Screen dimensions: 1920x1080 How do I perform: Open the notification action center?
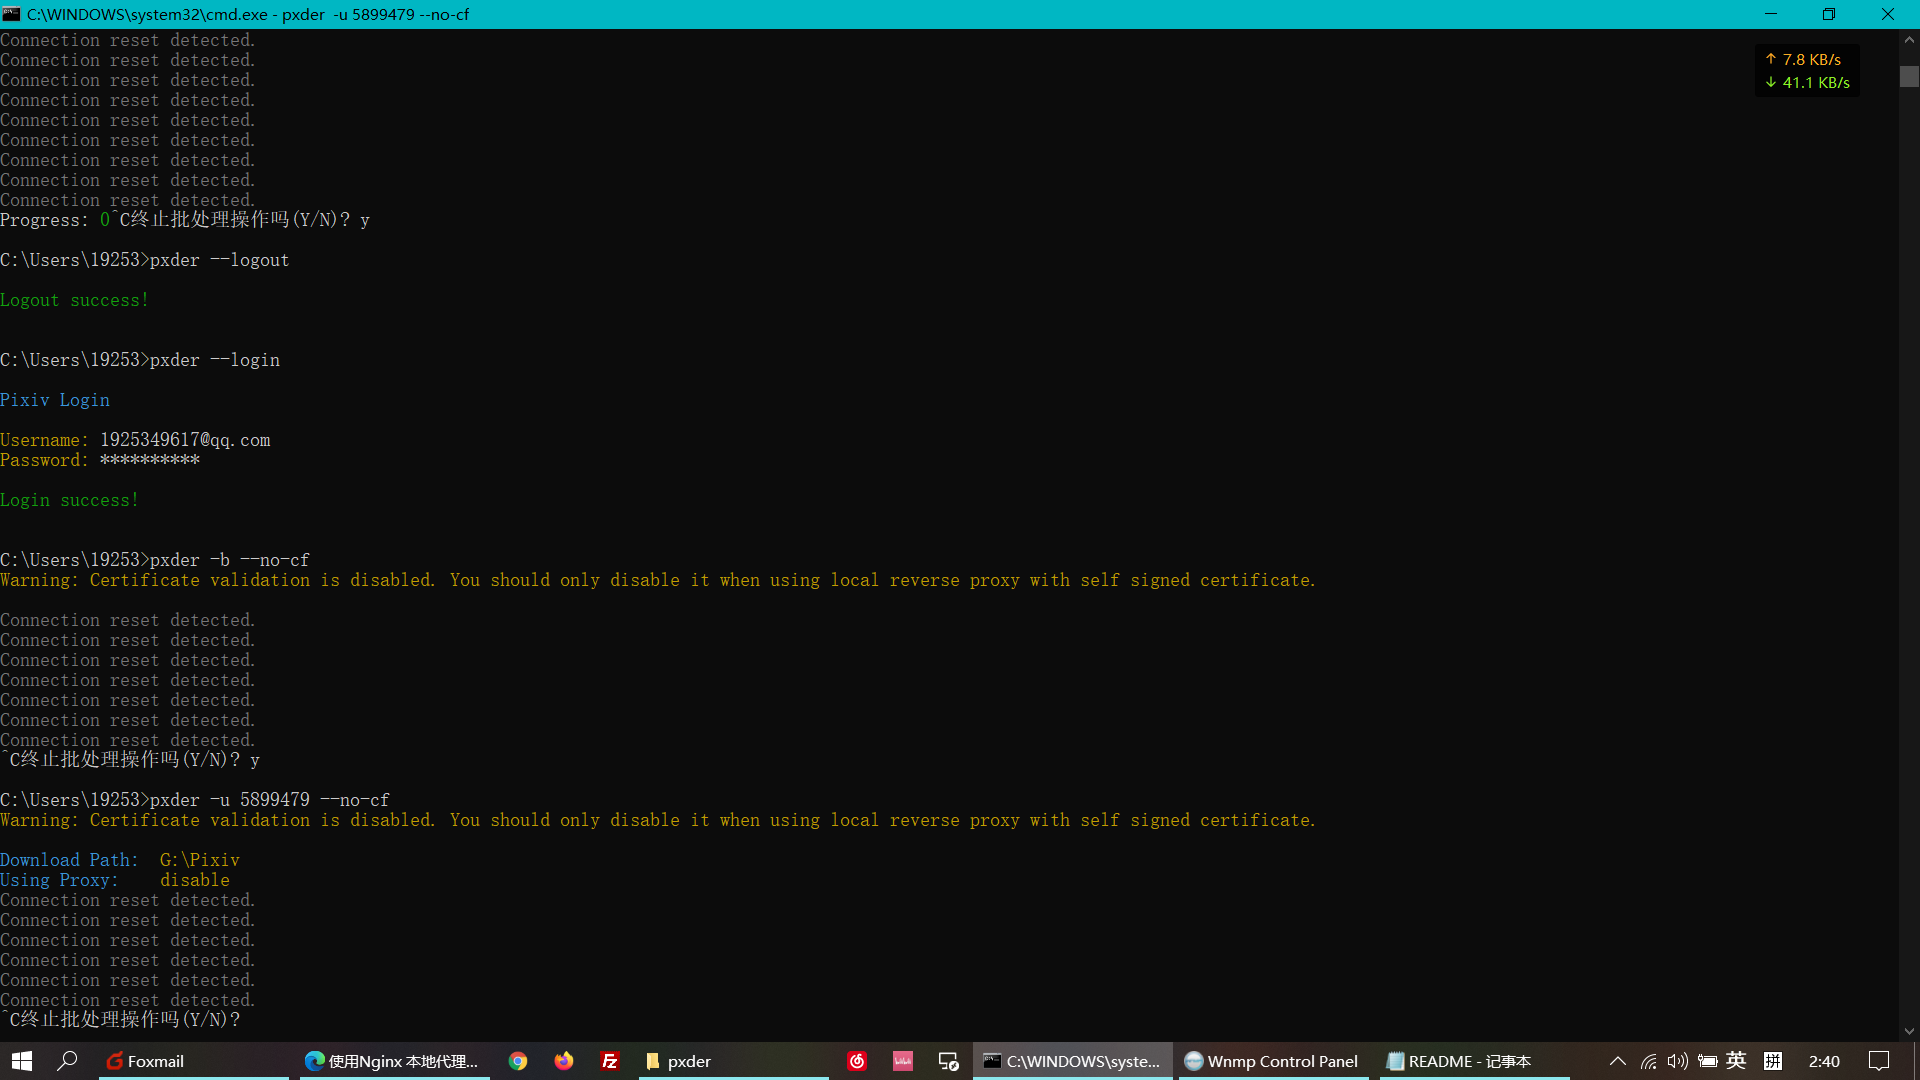[1879, 1061]
